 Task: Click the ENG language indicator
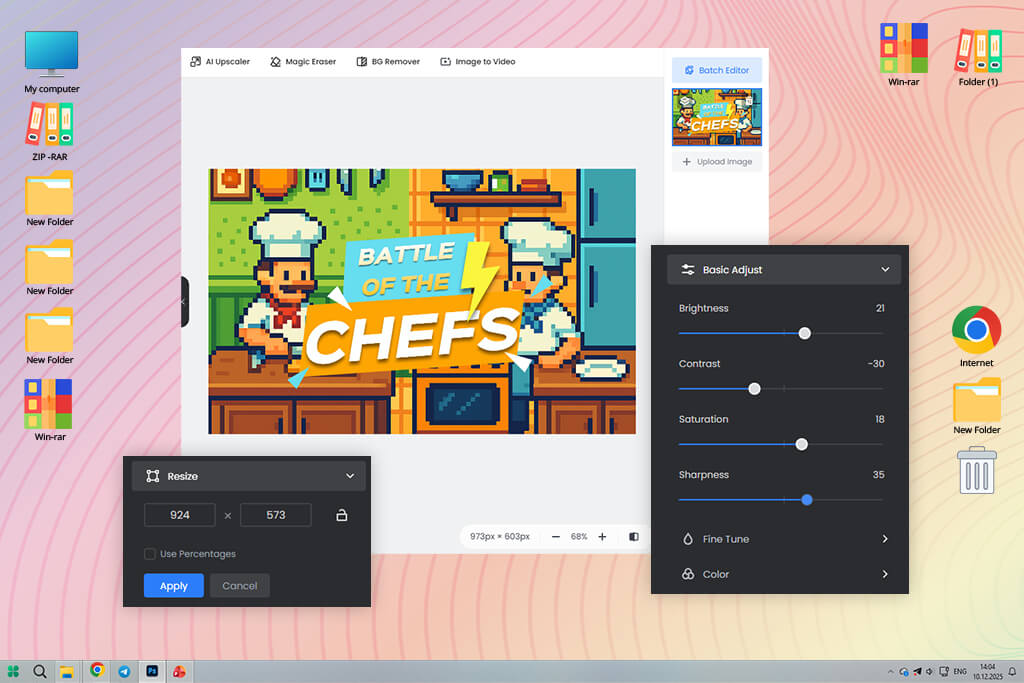[x=960, y=671]
